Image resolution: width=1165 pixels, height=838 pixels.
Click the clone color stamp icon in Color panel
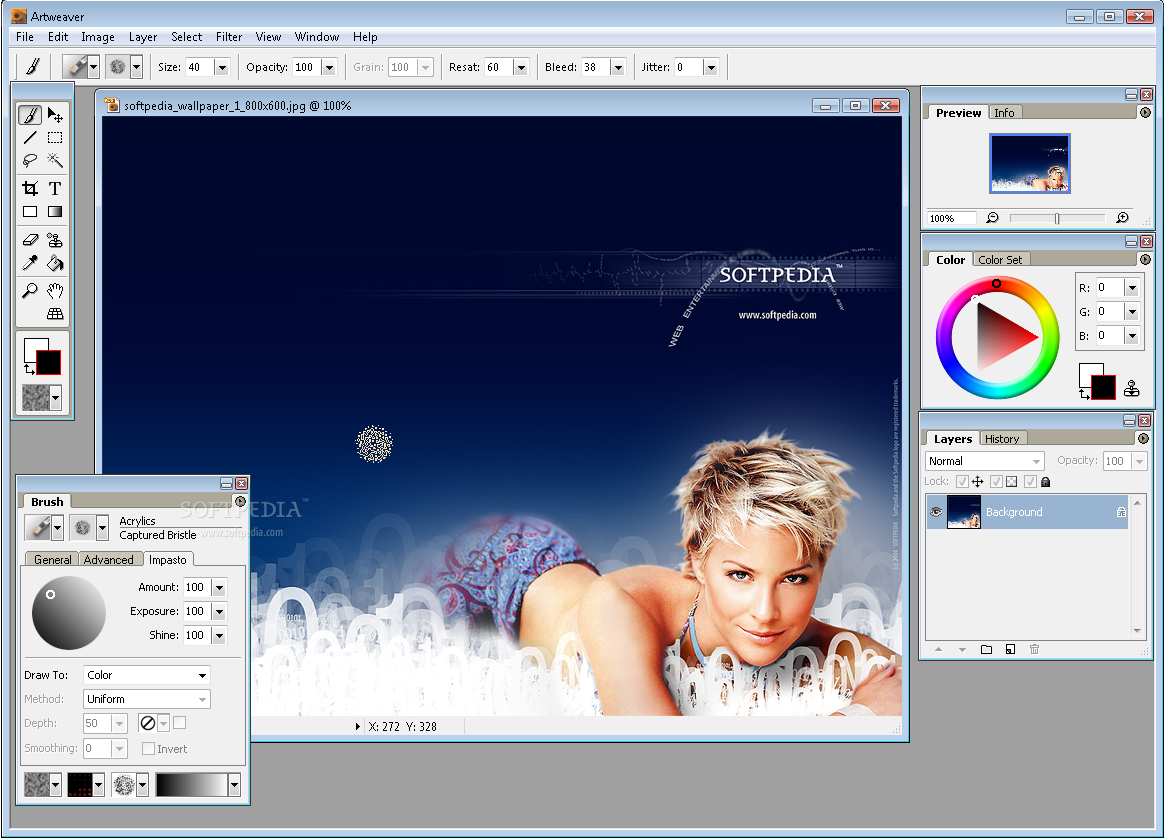pyautogui.click(x=1132, y=388)
